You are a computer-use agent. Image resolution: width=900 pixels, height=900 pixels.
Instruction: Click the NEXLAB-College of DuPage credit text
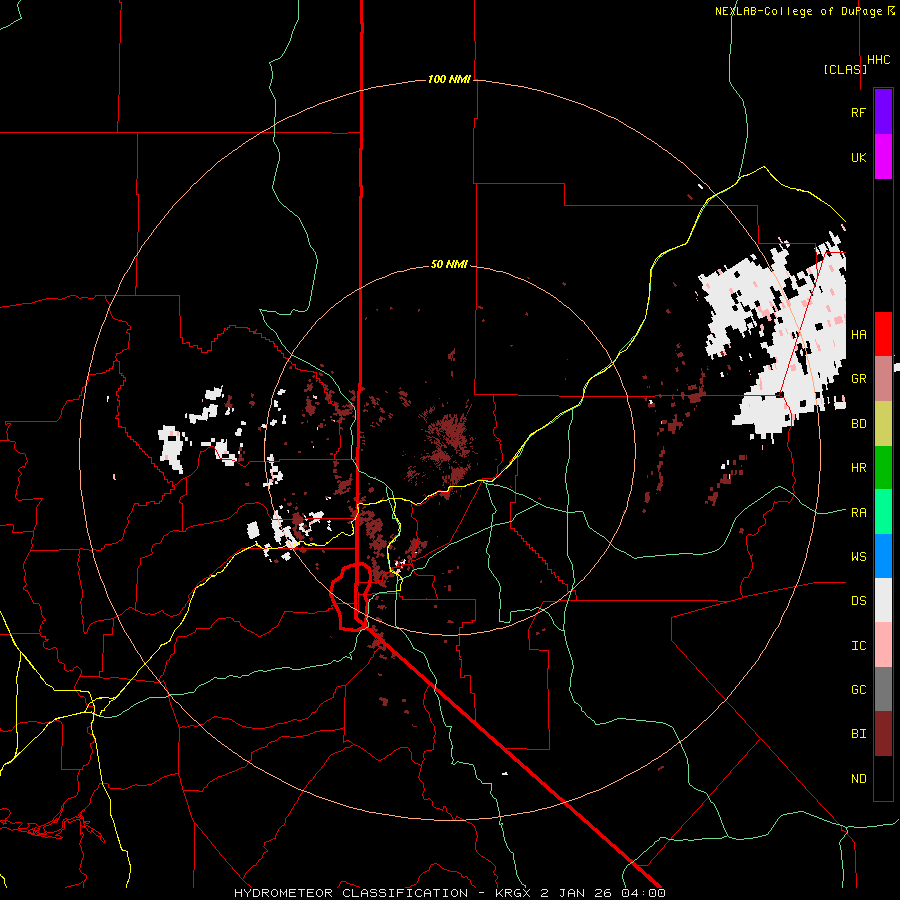tap(805, 11)
